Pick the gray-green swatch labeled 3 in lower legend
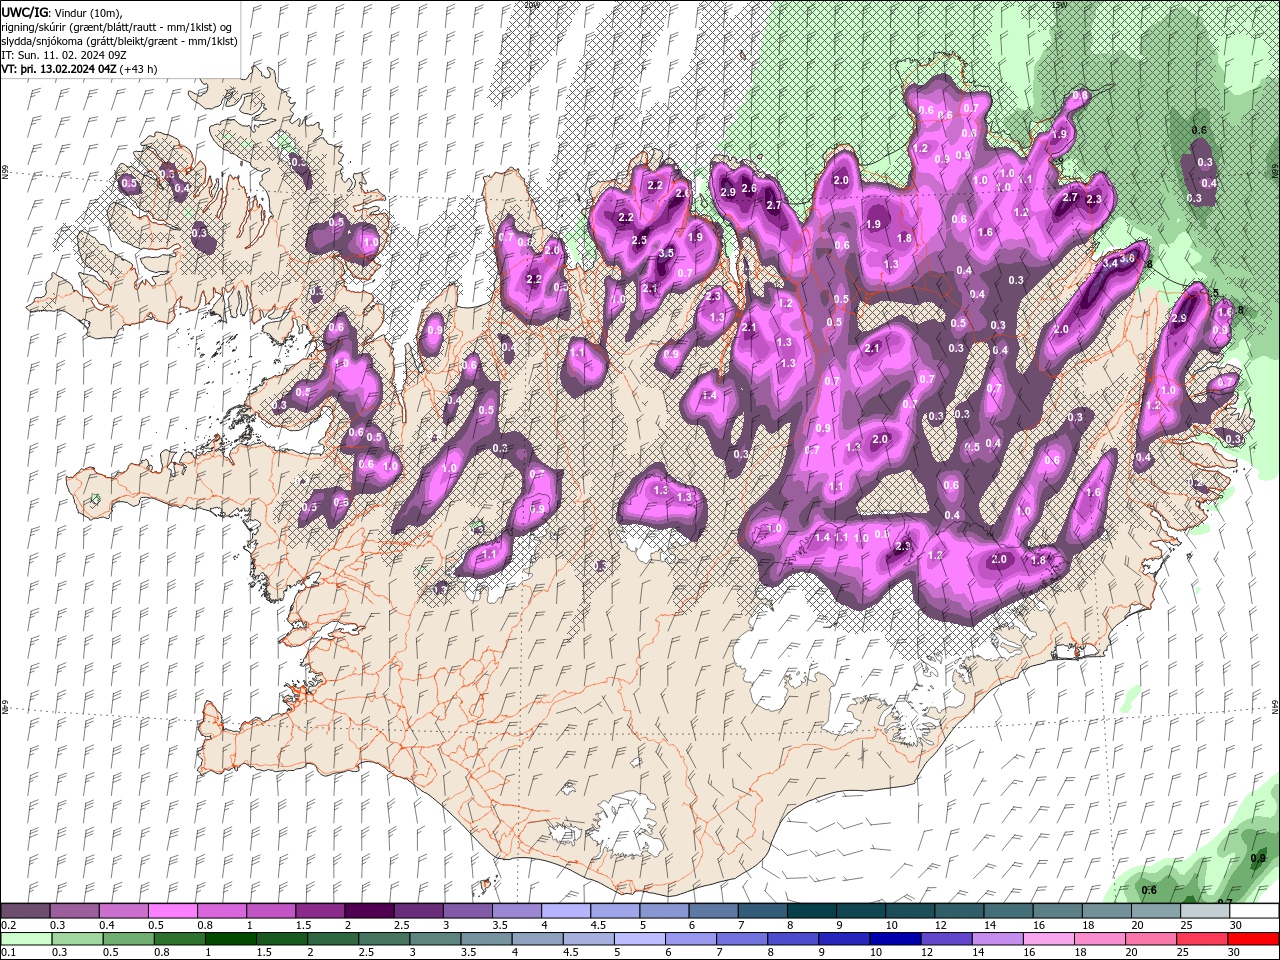The image size is (1280, 960). 434,939
